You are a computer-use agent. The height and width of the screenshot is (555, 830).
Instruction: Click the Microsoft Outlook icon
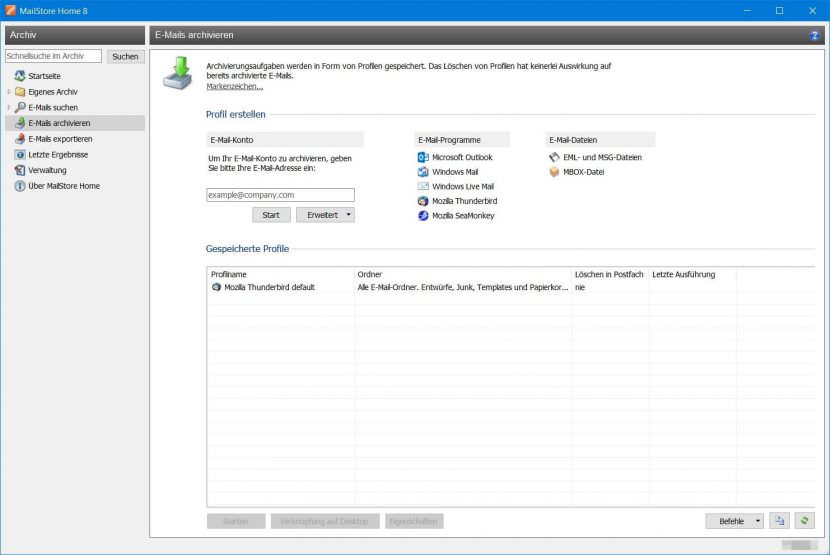click(x=423, y=157)
